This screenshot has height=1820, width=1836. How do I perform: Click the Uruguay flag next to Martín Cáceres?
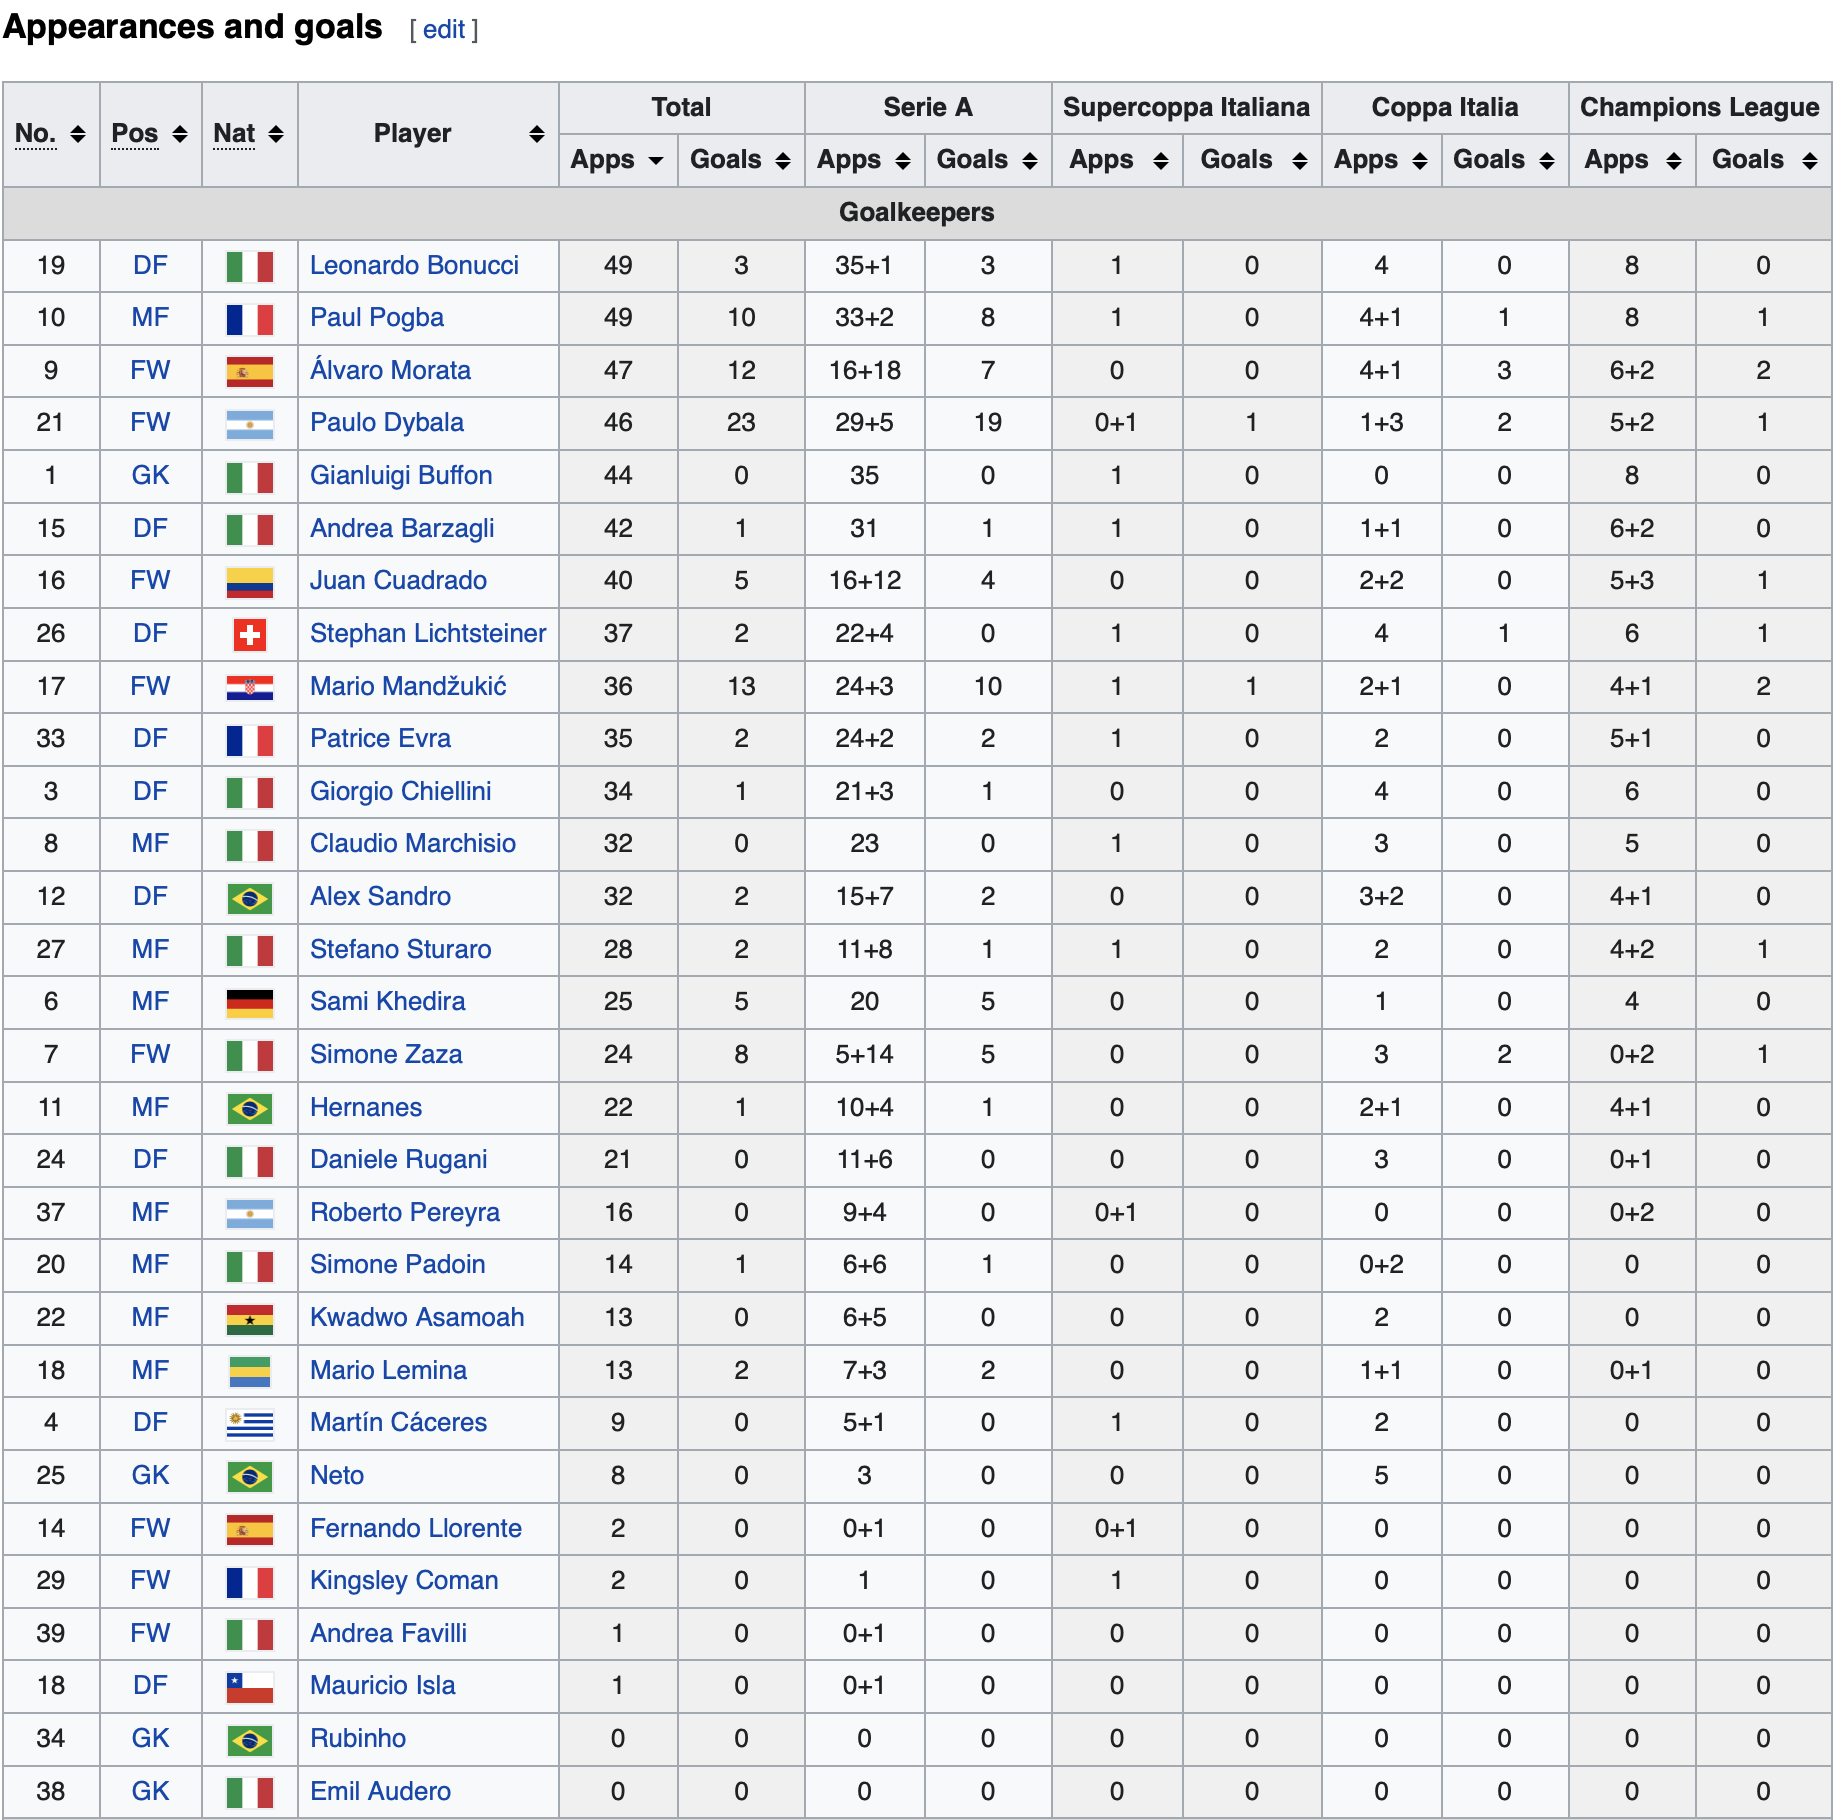(249, 1423)
